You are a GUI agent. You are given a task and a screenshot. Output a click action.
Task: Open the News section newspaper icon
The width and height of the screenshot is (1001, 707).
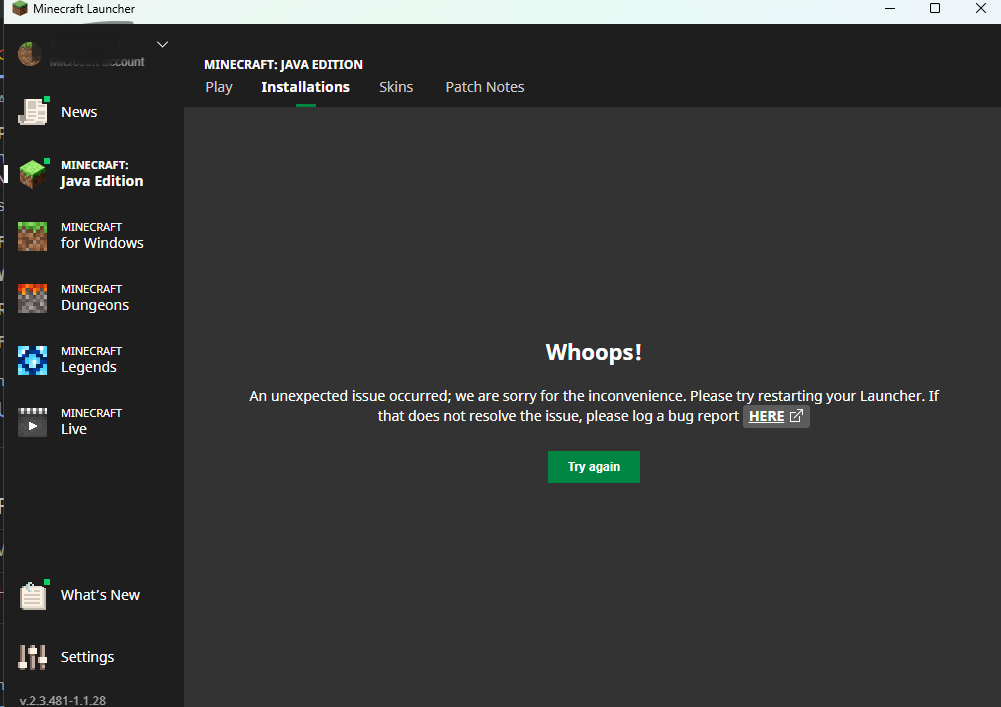click(33, 112)
